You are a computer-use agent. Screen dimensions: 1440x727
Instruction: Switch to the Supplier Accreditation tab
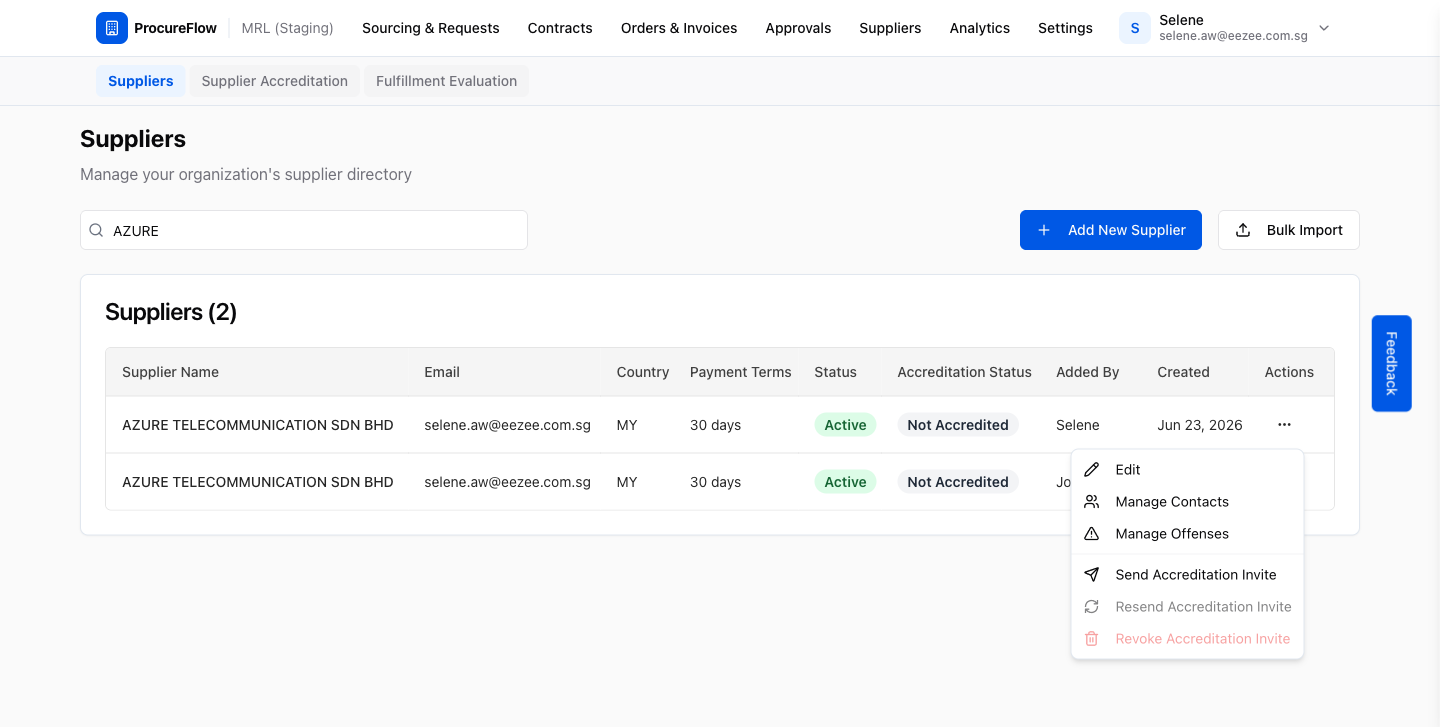pos(275,81)
